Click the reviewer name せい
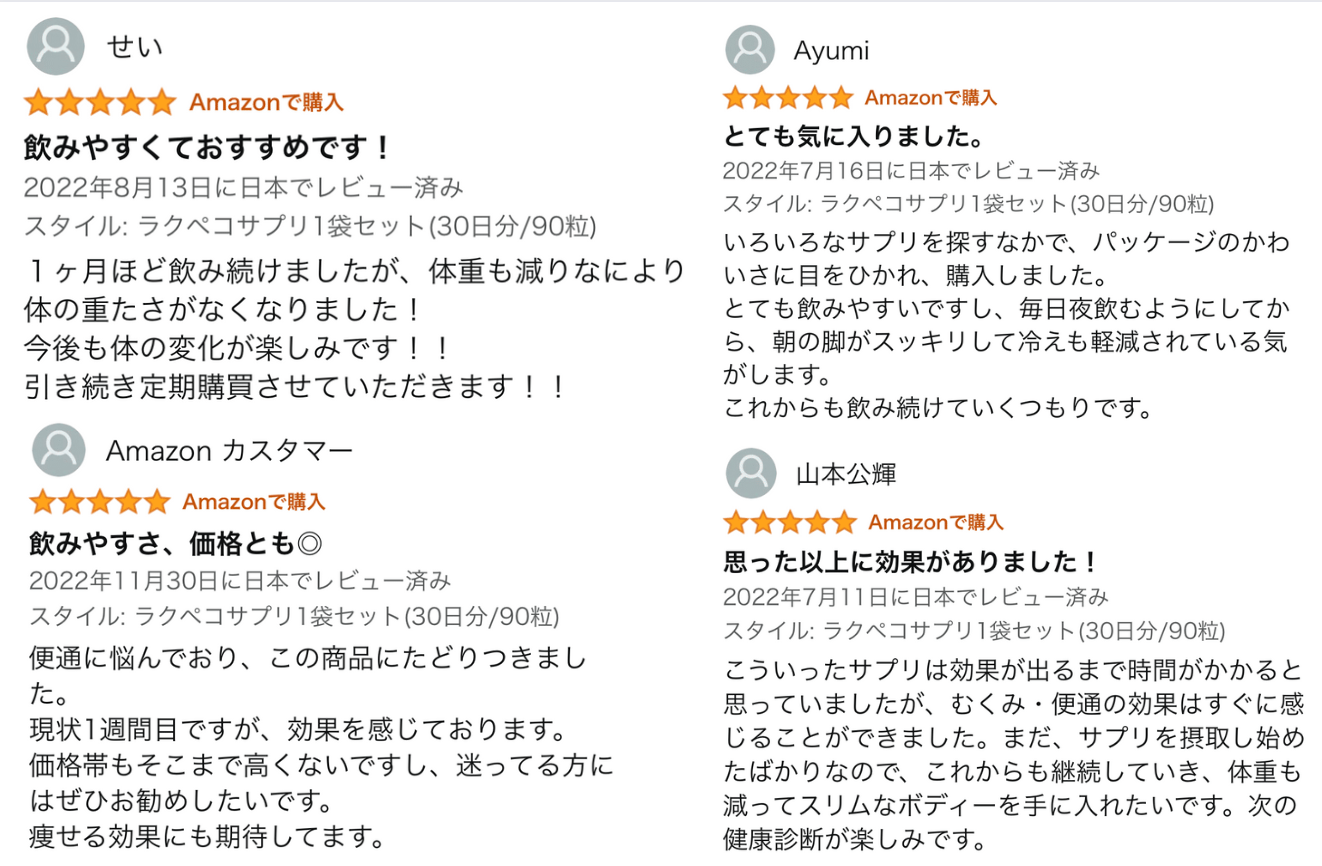Image resolution: width=1322 pixels, height=866 pixels. pyautogui.click(x=134, y=47)
